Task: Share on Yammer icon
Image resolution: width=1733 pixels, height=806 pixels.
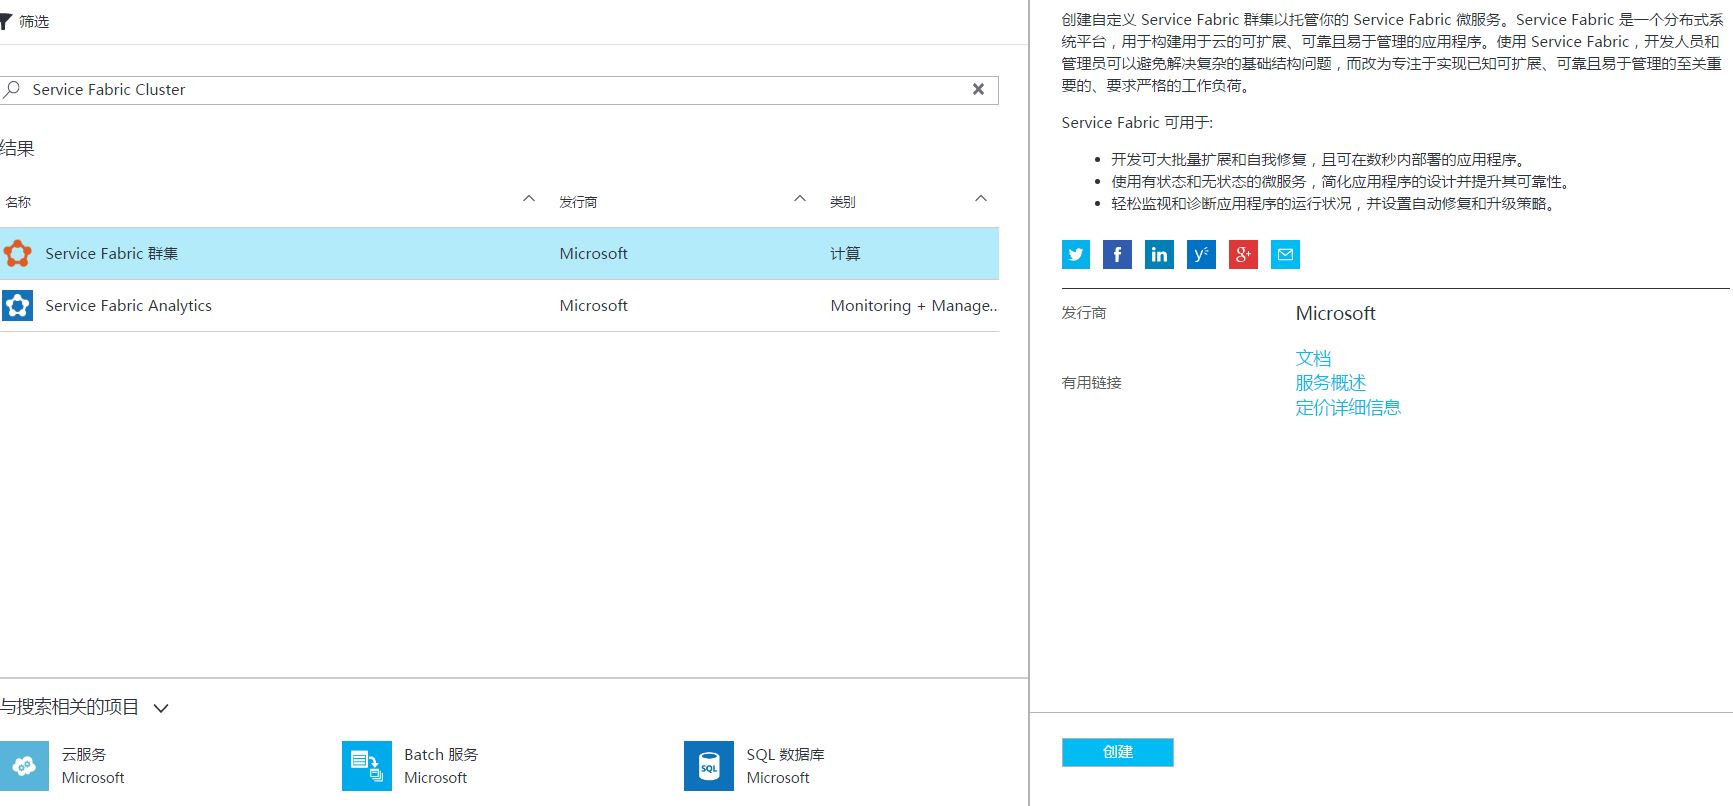Action: (1201, 255)
